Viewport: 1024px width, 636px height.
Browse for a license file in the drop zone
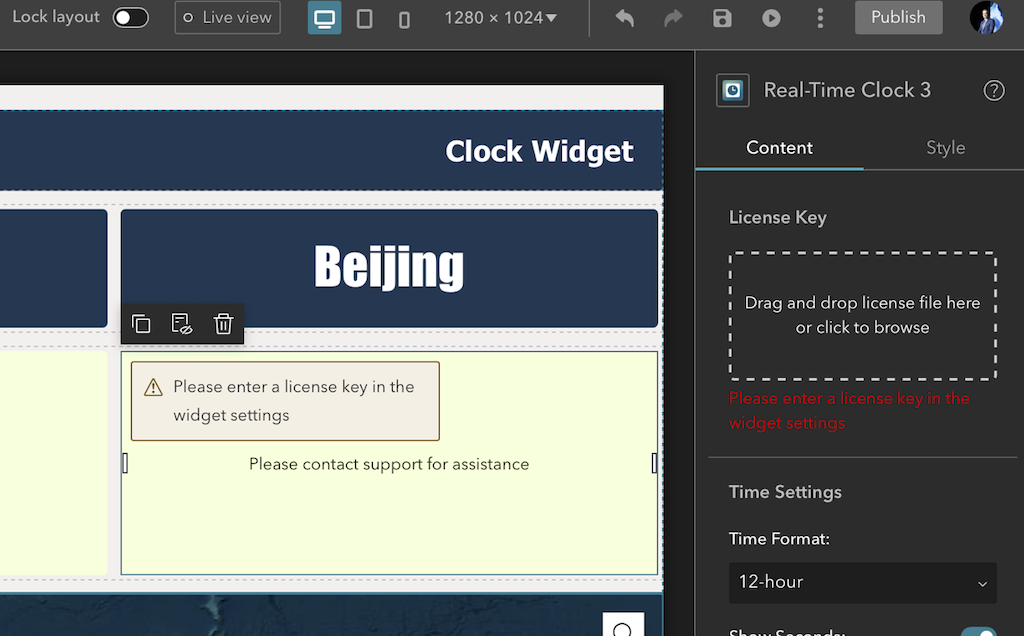(862, 315)
